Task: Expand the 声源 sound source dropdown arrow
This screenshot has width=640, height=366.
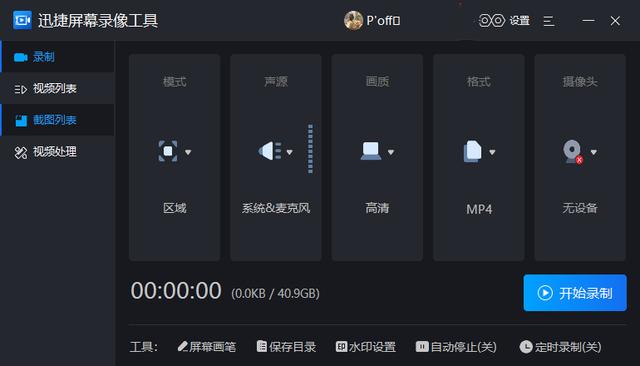Action: click(x=289, y=152)
